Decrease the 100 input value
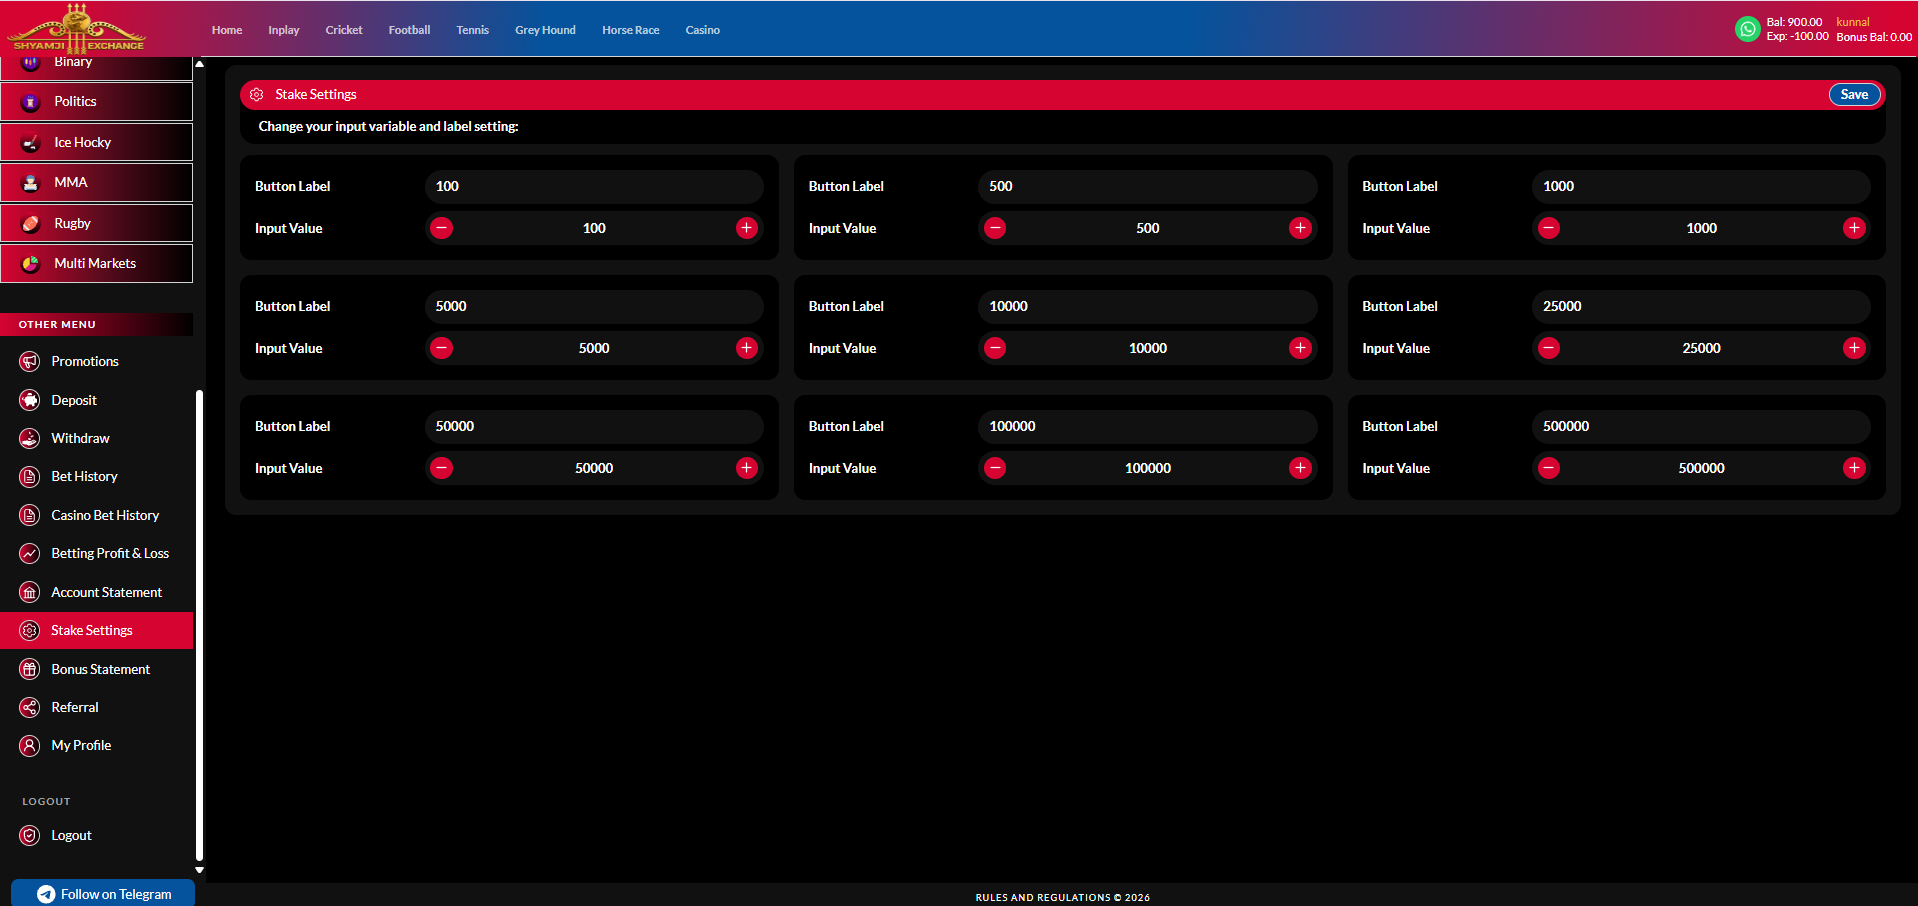The image size is (1918, 906). (441, 228)
